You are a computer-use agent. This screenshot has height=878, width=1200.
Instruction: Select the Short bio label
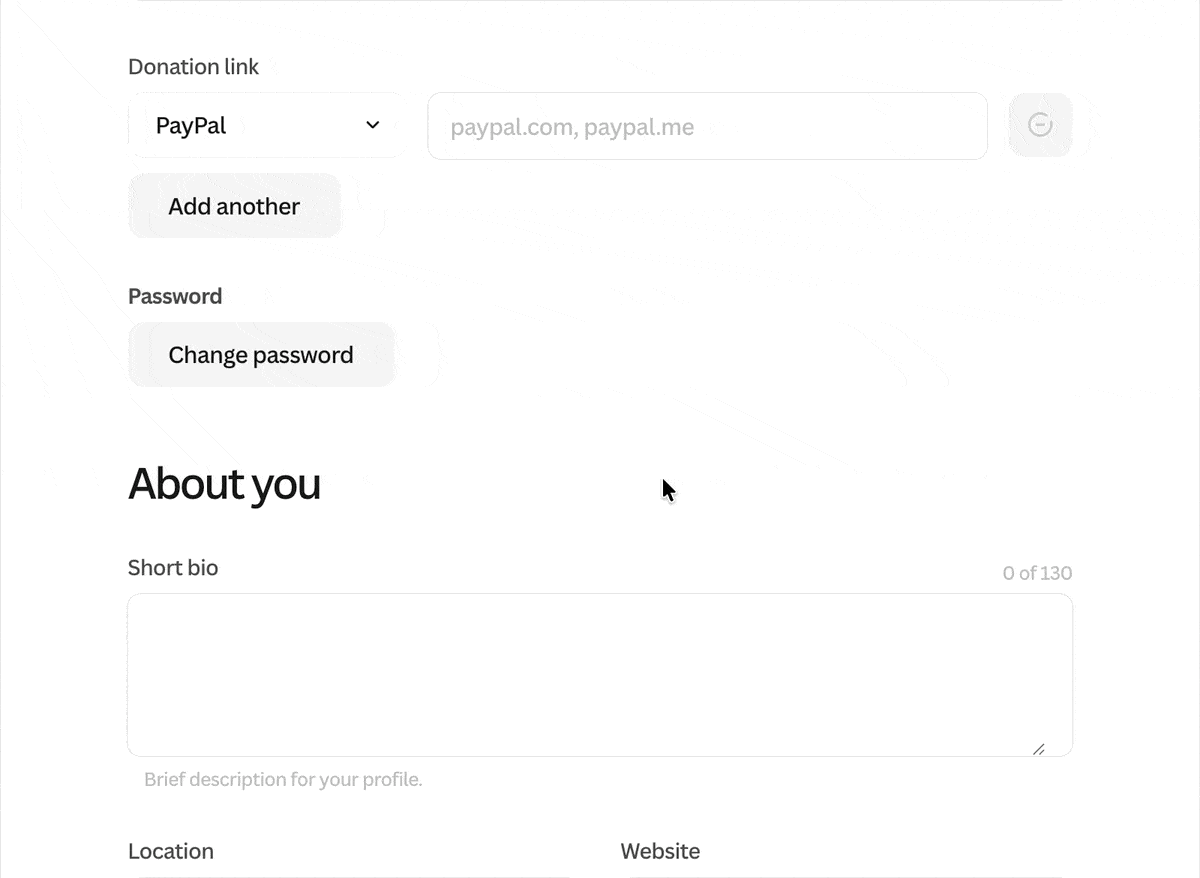pos(173,568)
